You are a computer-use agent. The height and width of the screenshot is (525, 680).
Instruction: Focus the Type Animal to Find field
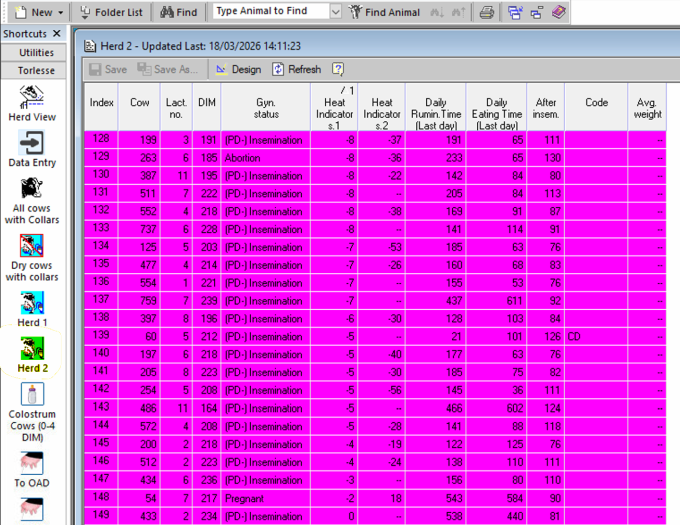[x=271, y=11]
